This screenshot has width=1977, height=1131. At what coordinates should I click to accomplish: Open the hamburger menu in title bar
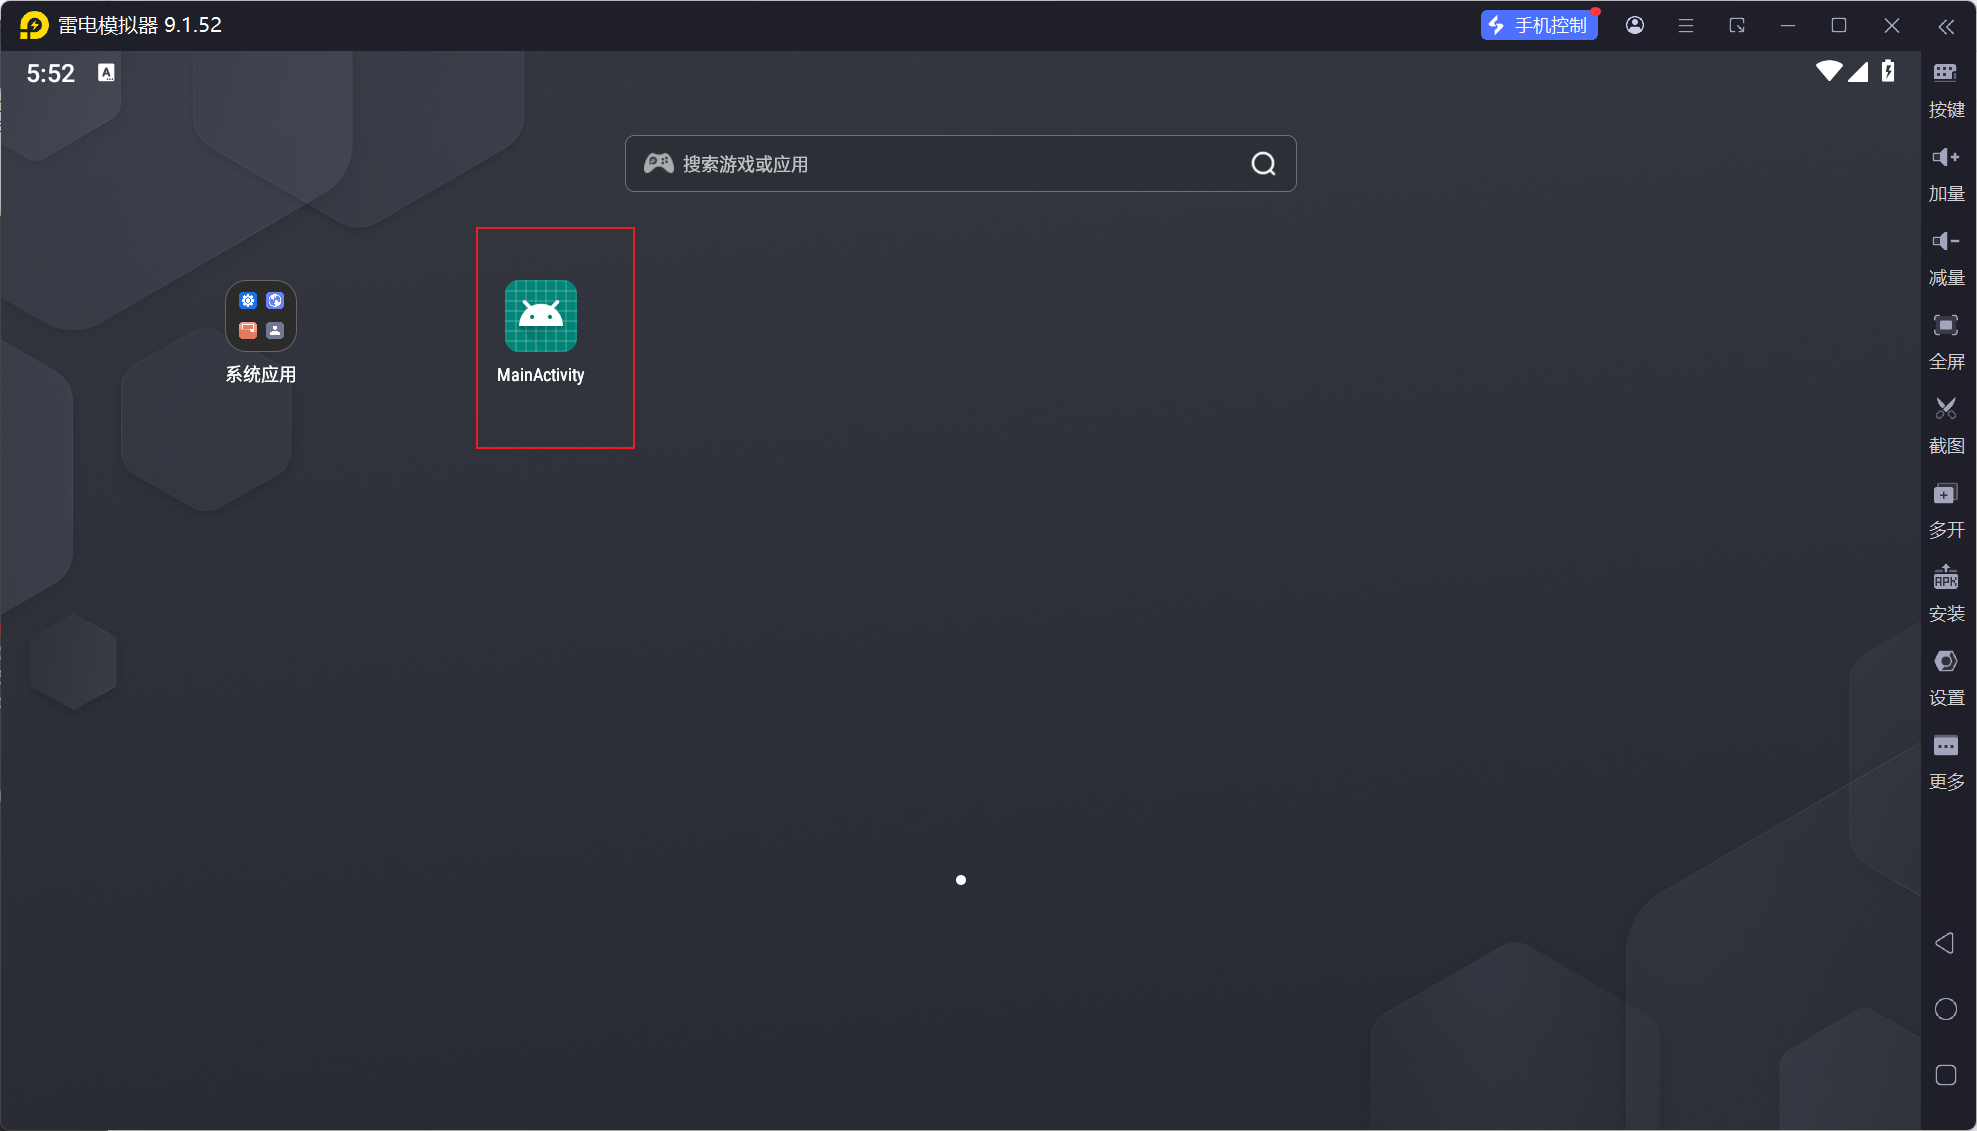[1686, 26]
